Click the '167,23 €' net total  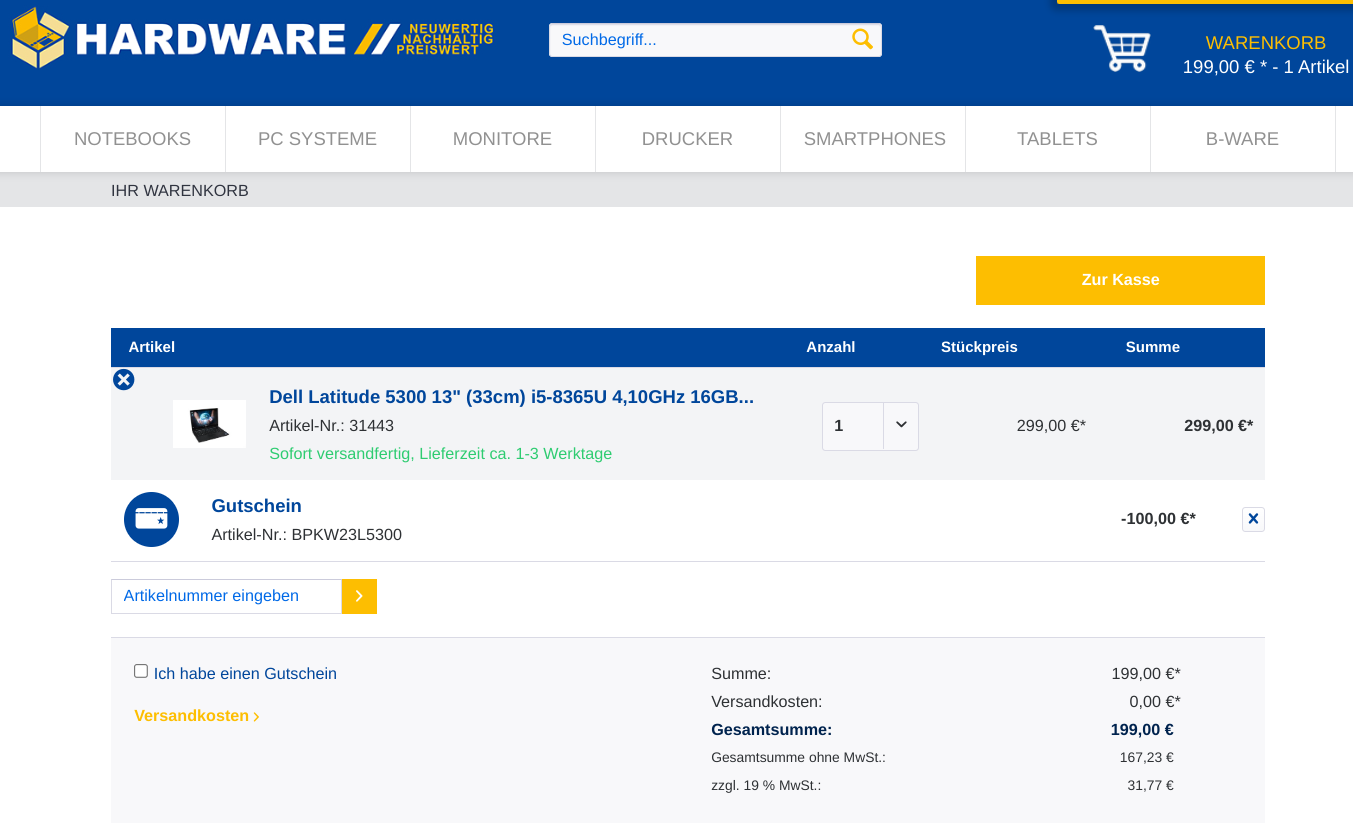(1147, 758)
